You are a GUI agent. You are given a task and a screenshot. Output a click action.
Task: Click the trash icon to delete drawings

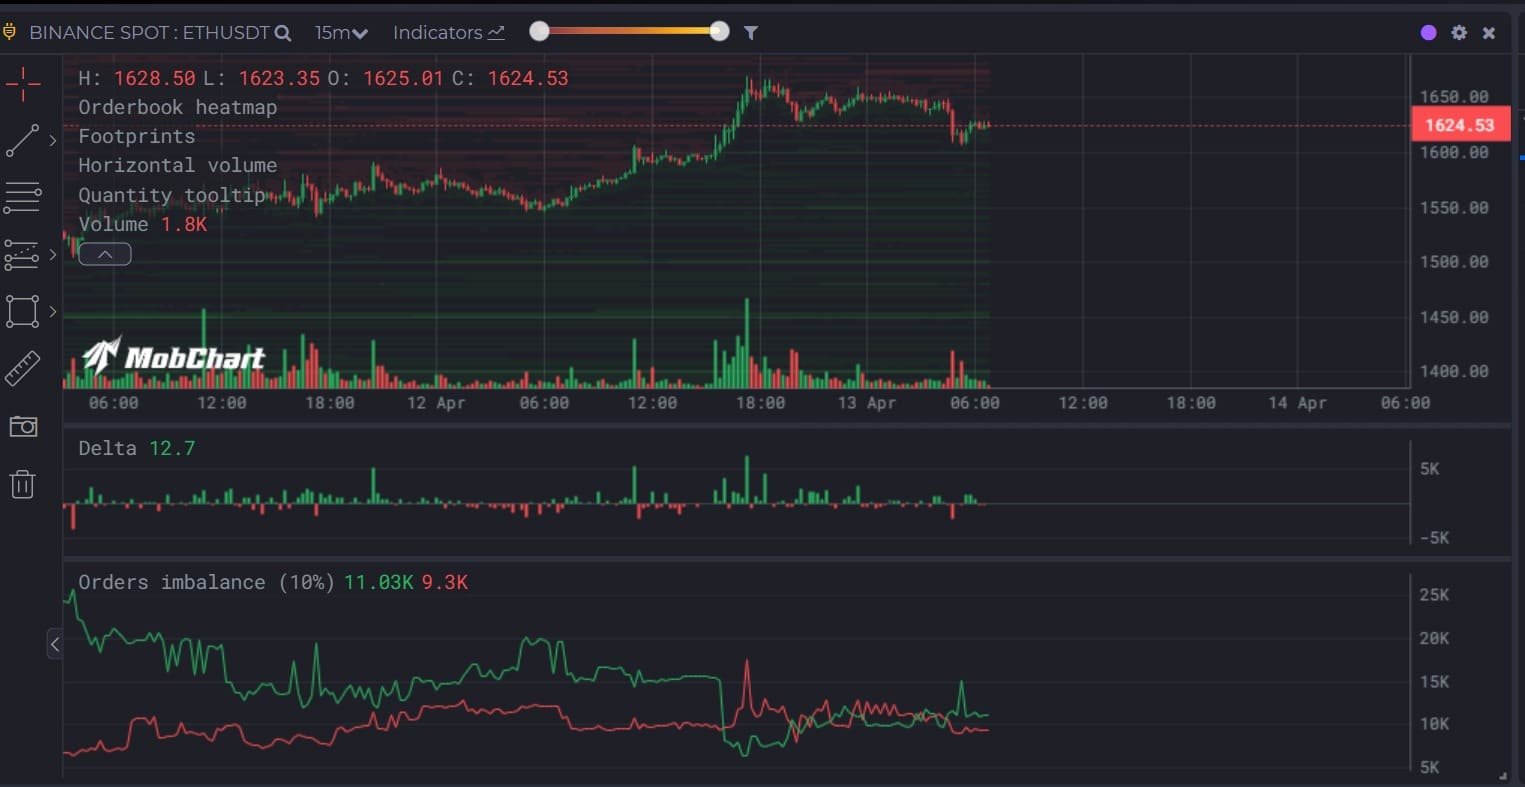coord(22,485)
